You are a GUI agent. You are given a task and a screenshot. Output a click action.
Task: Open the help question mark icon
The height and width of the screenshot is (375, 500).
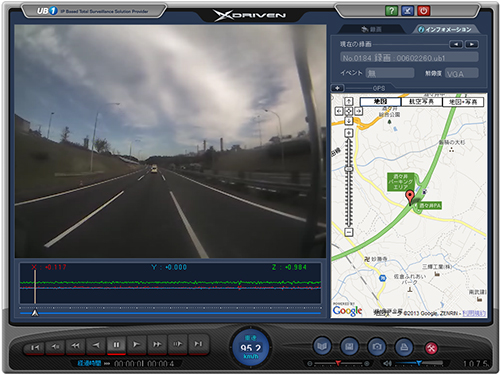point(391,11)
